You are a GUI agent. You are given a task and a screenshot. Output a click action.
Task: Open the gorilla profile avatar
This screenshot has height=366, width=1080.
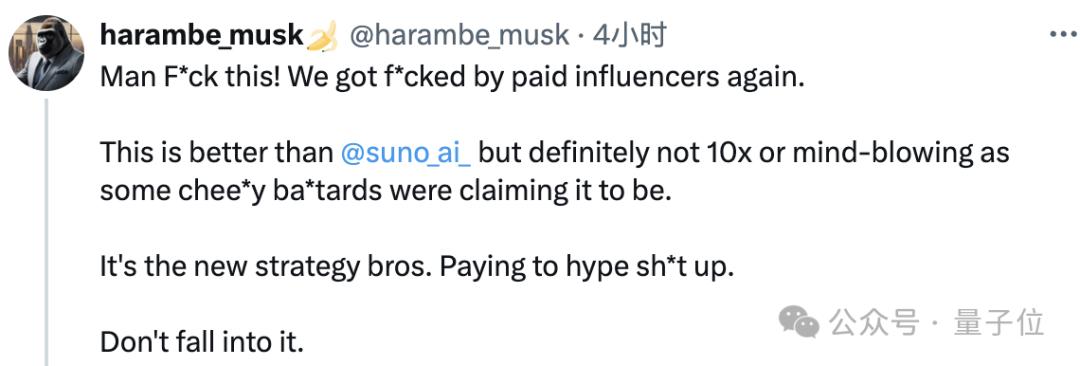pos(47,52)
